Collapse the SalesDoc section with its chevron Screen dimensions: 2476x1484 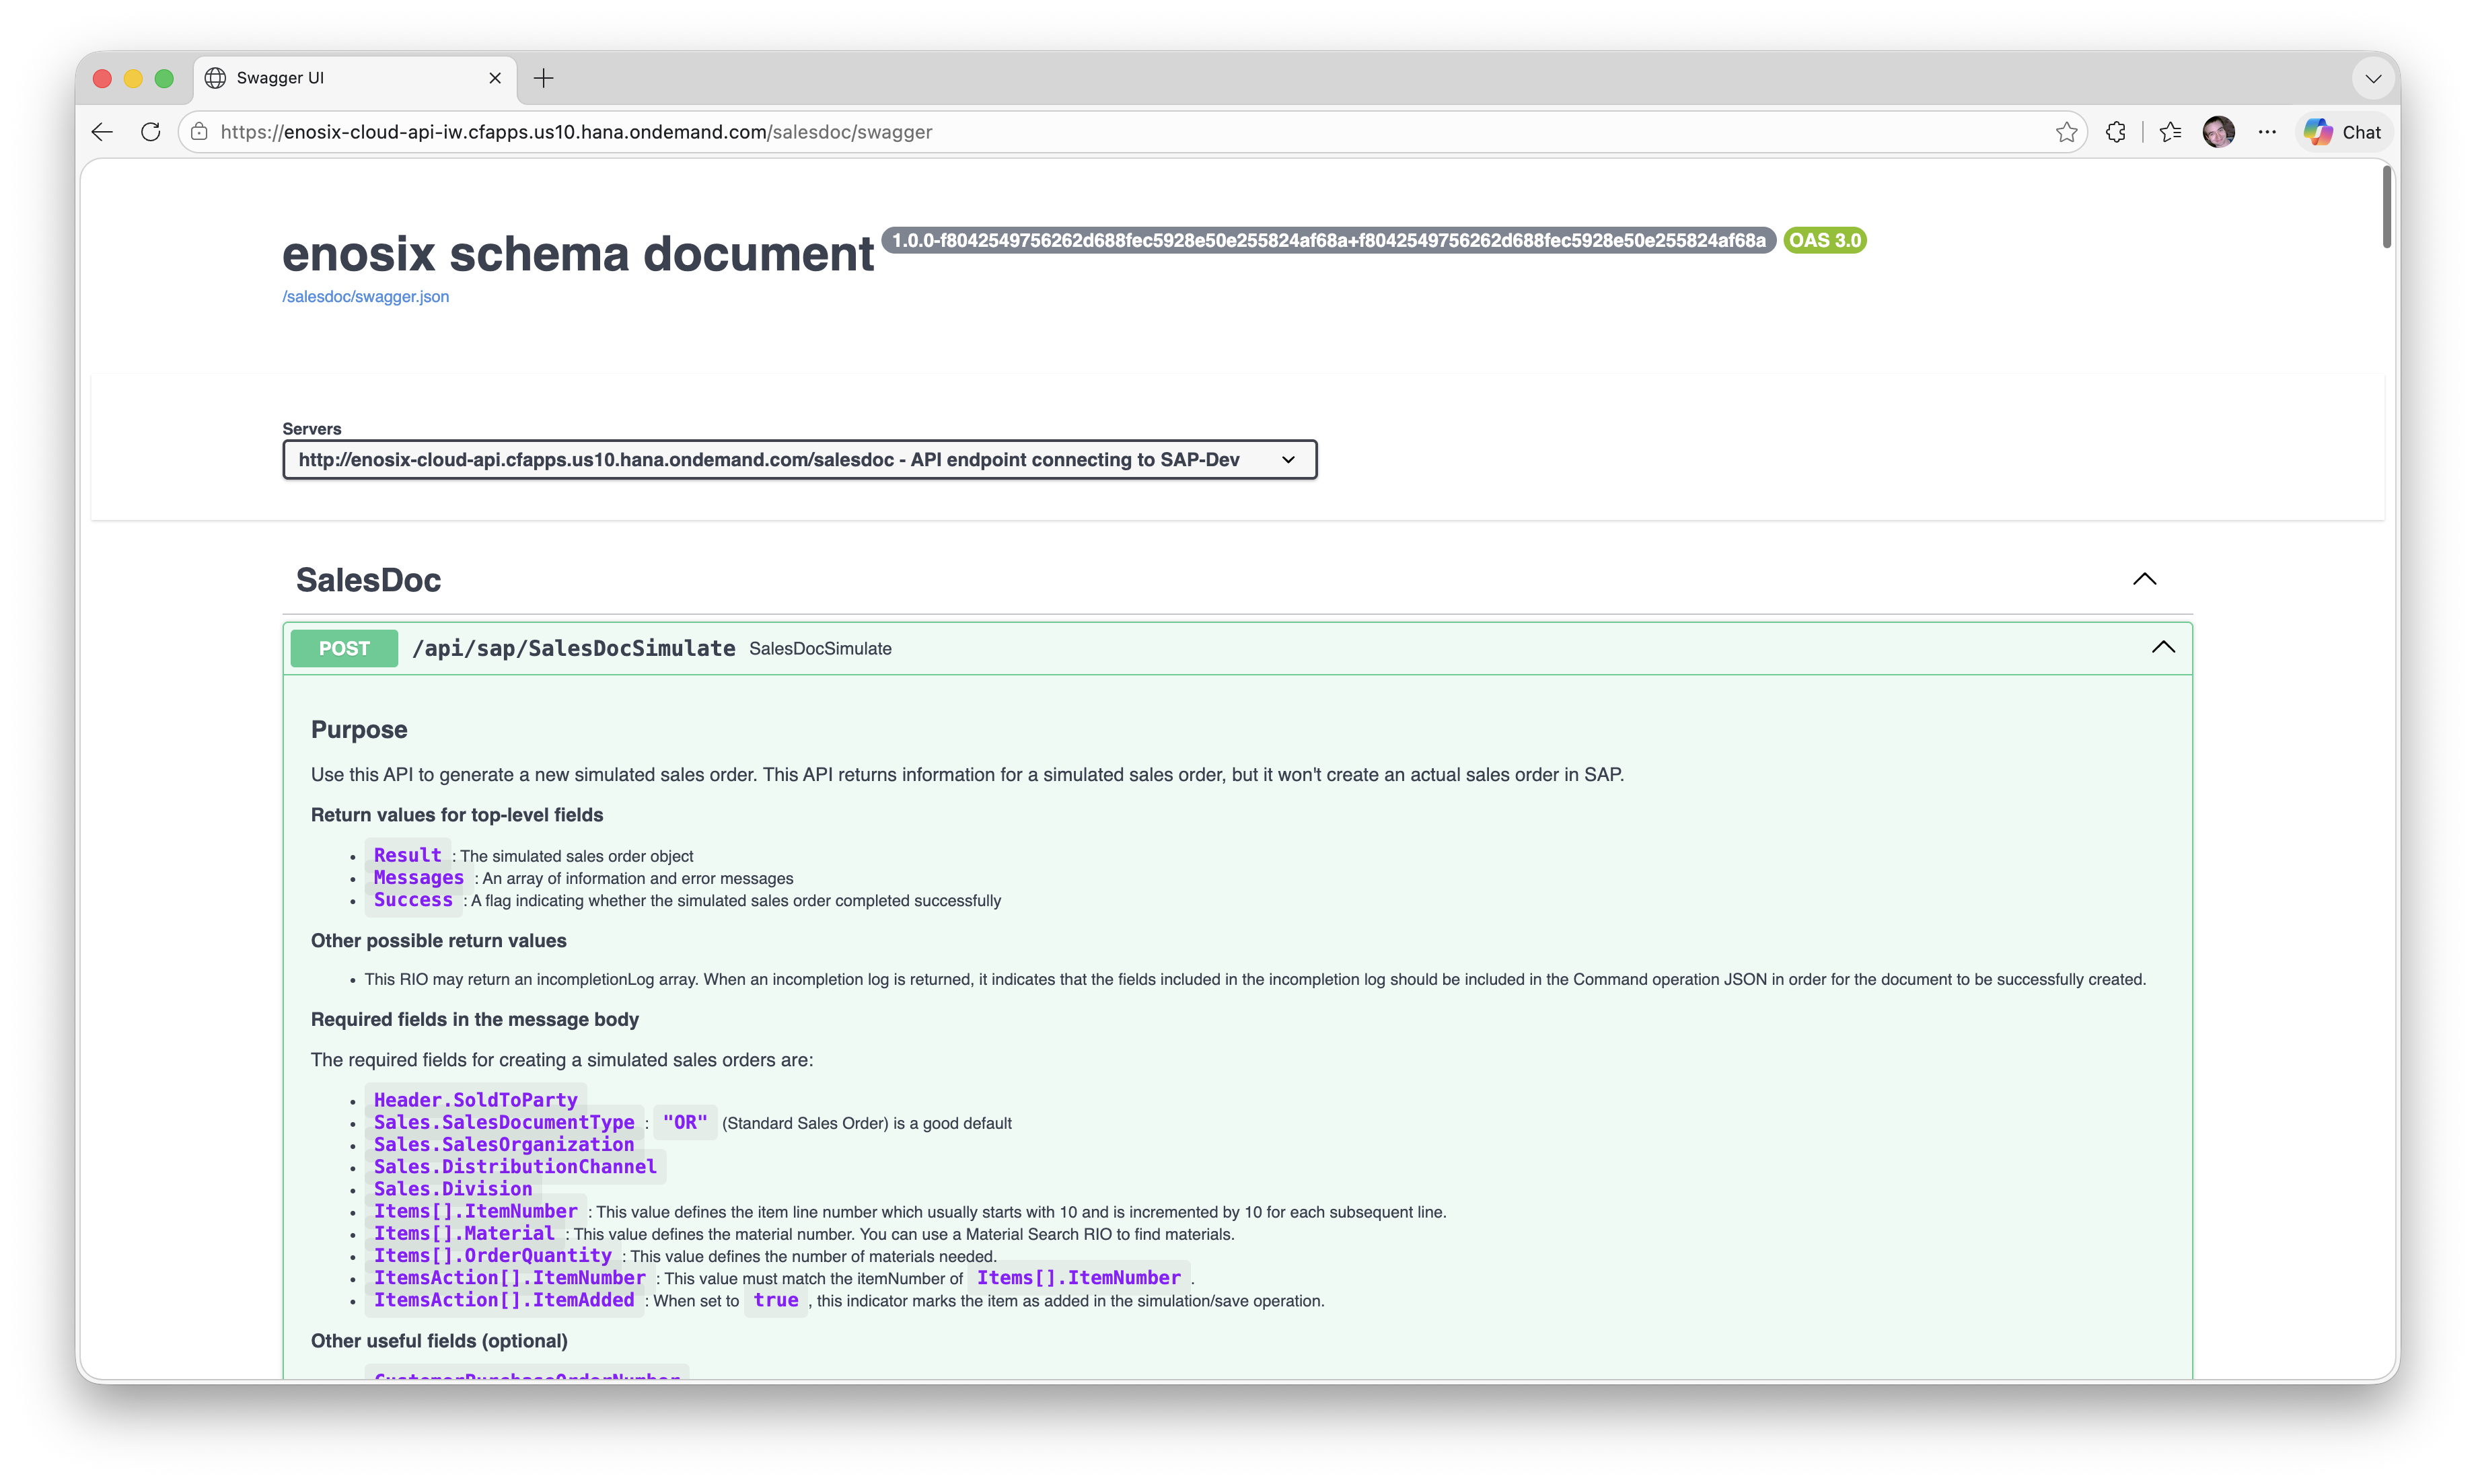(x=2145, y=578)
